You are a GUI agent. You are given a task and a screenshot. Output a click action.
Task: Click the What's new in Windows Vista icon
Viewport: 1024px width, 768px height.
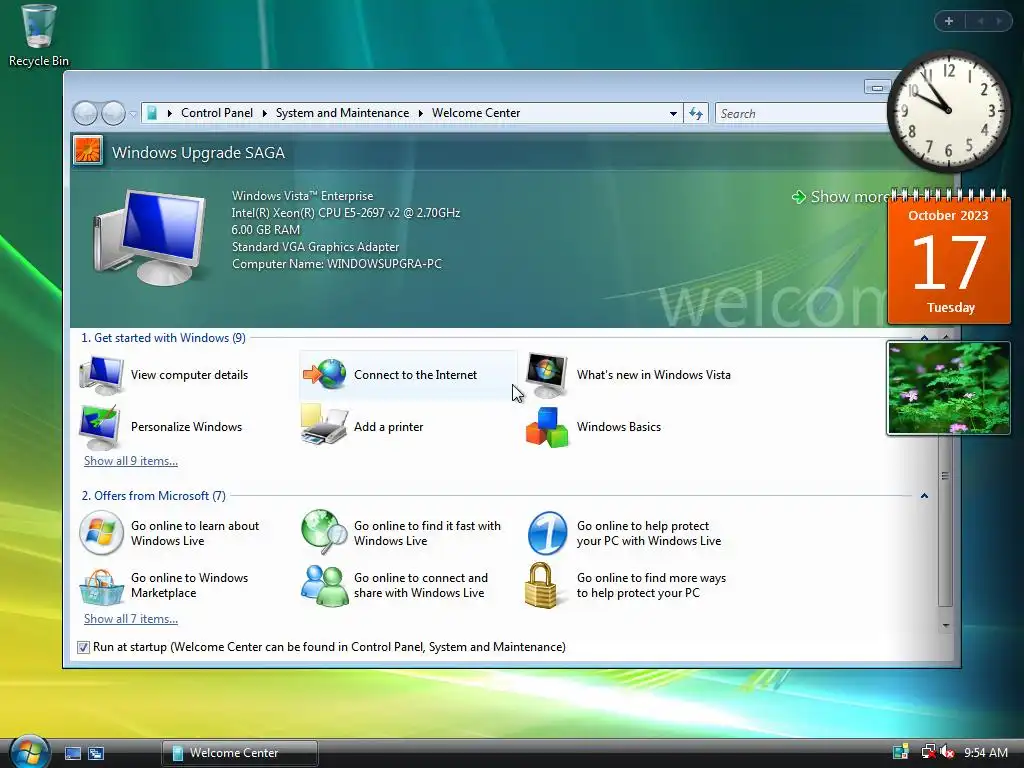pos(547,375)
